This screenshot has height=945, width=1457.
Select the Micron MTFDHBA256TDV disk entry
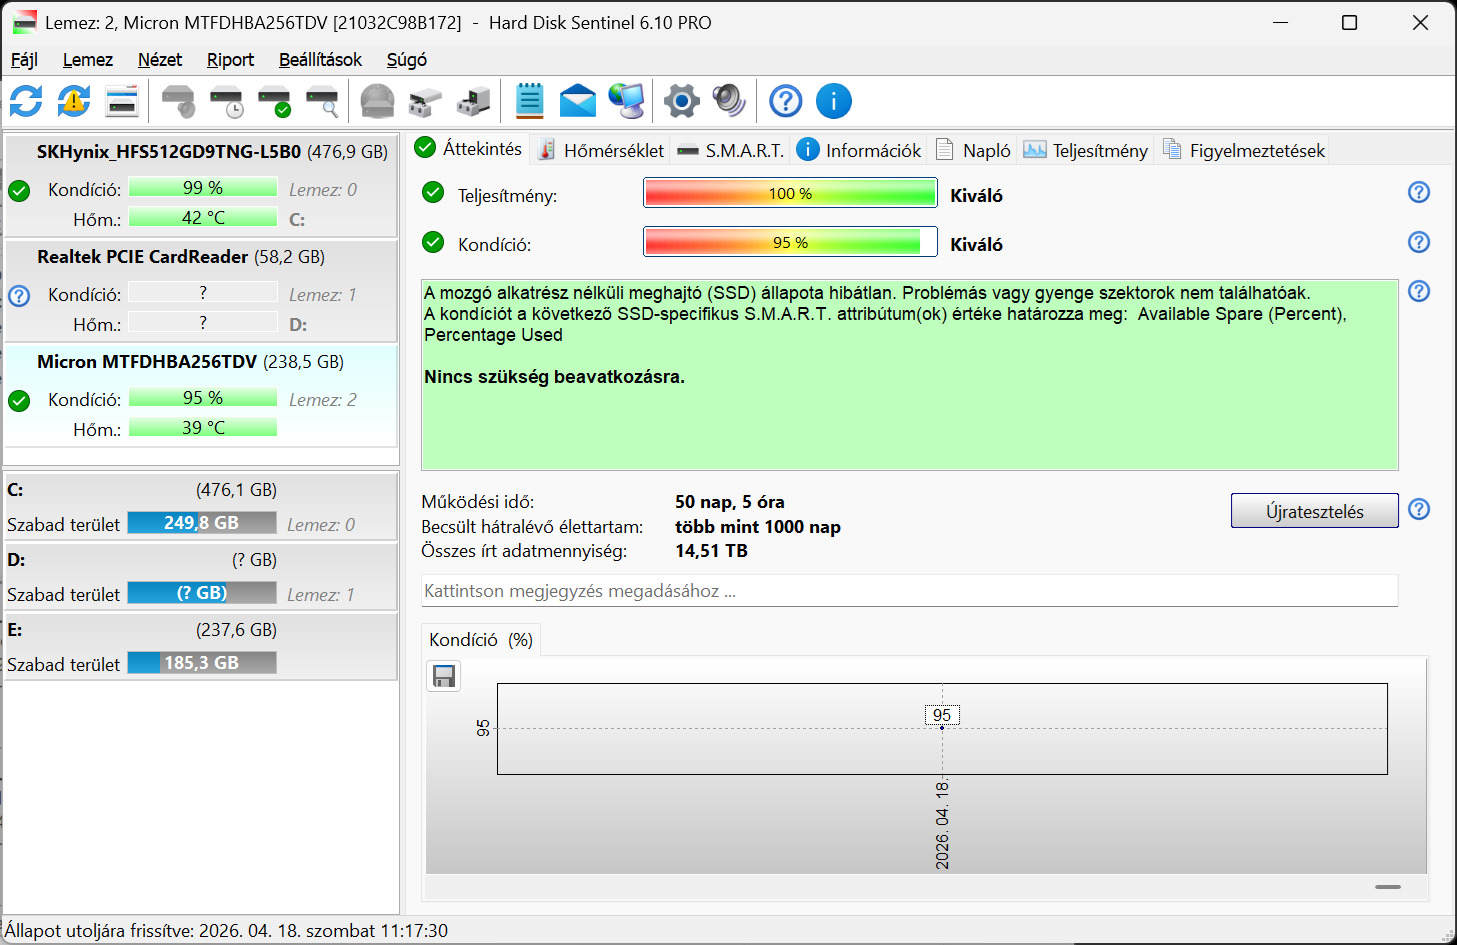(x=201, y=396)
